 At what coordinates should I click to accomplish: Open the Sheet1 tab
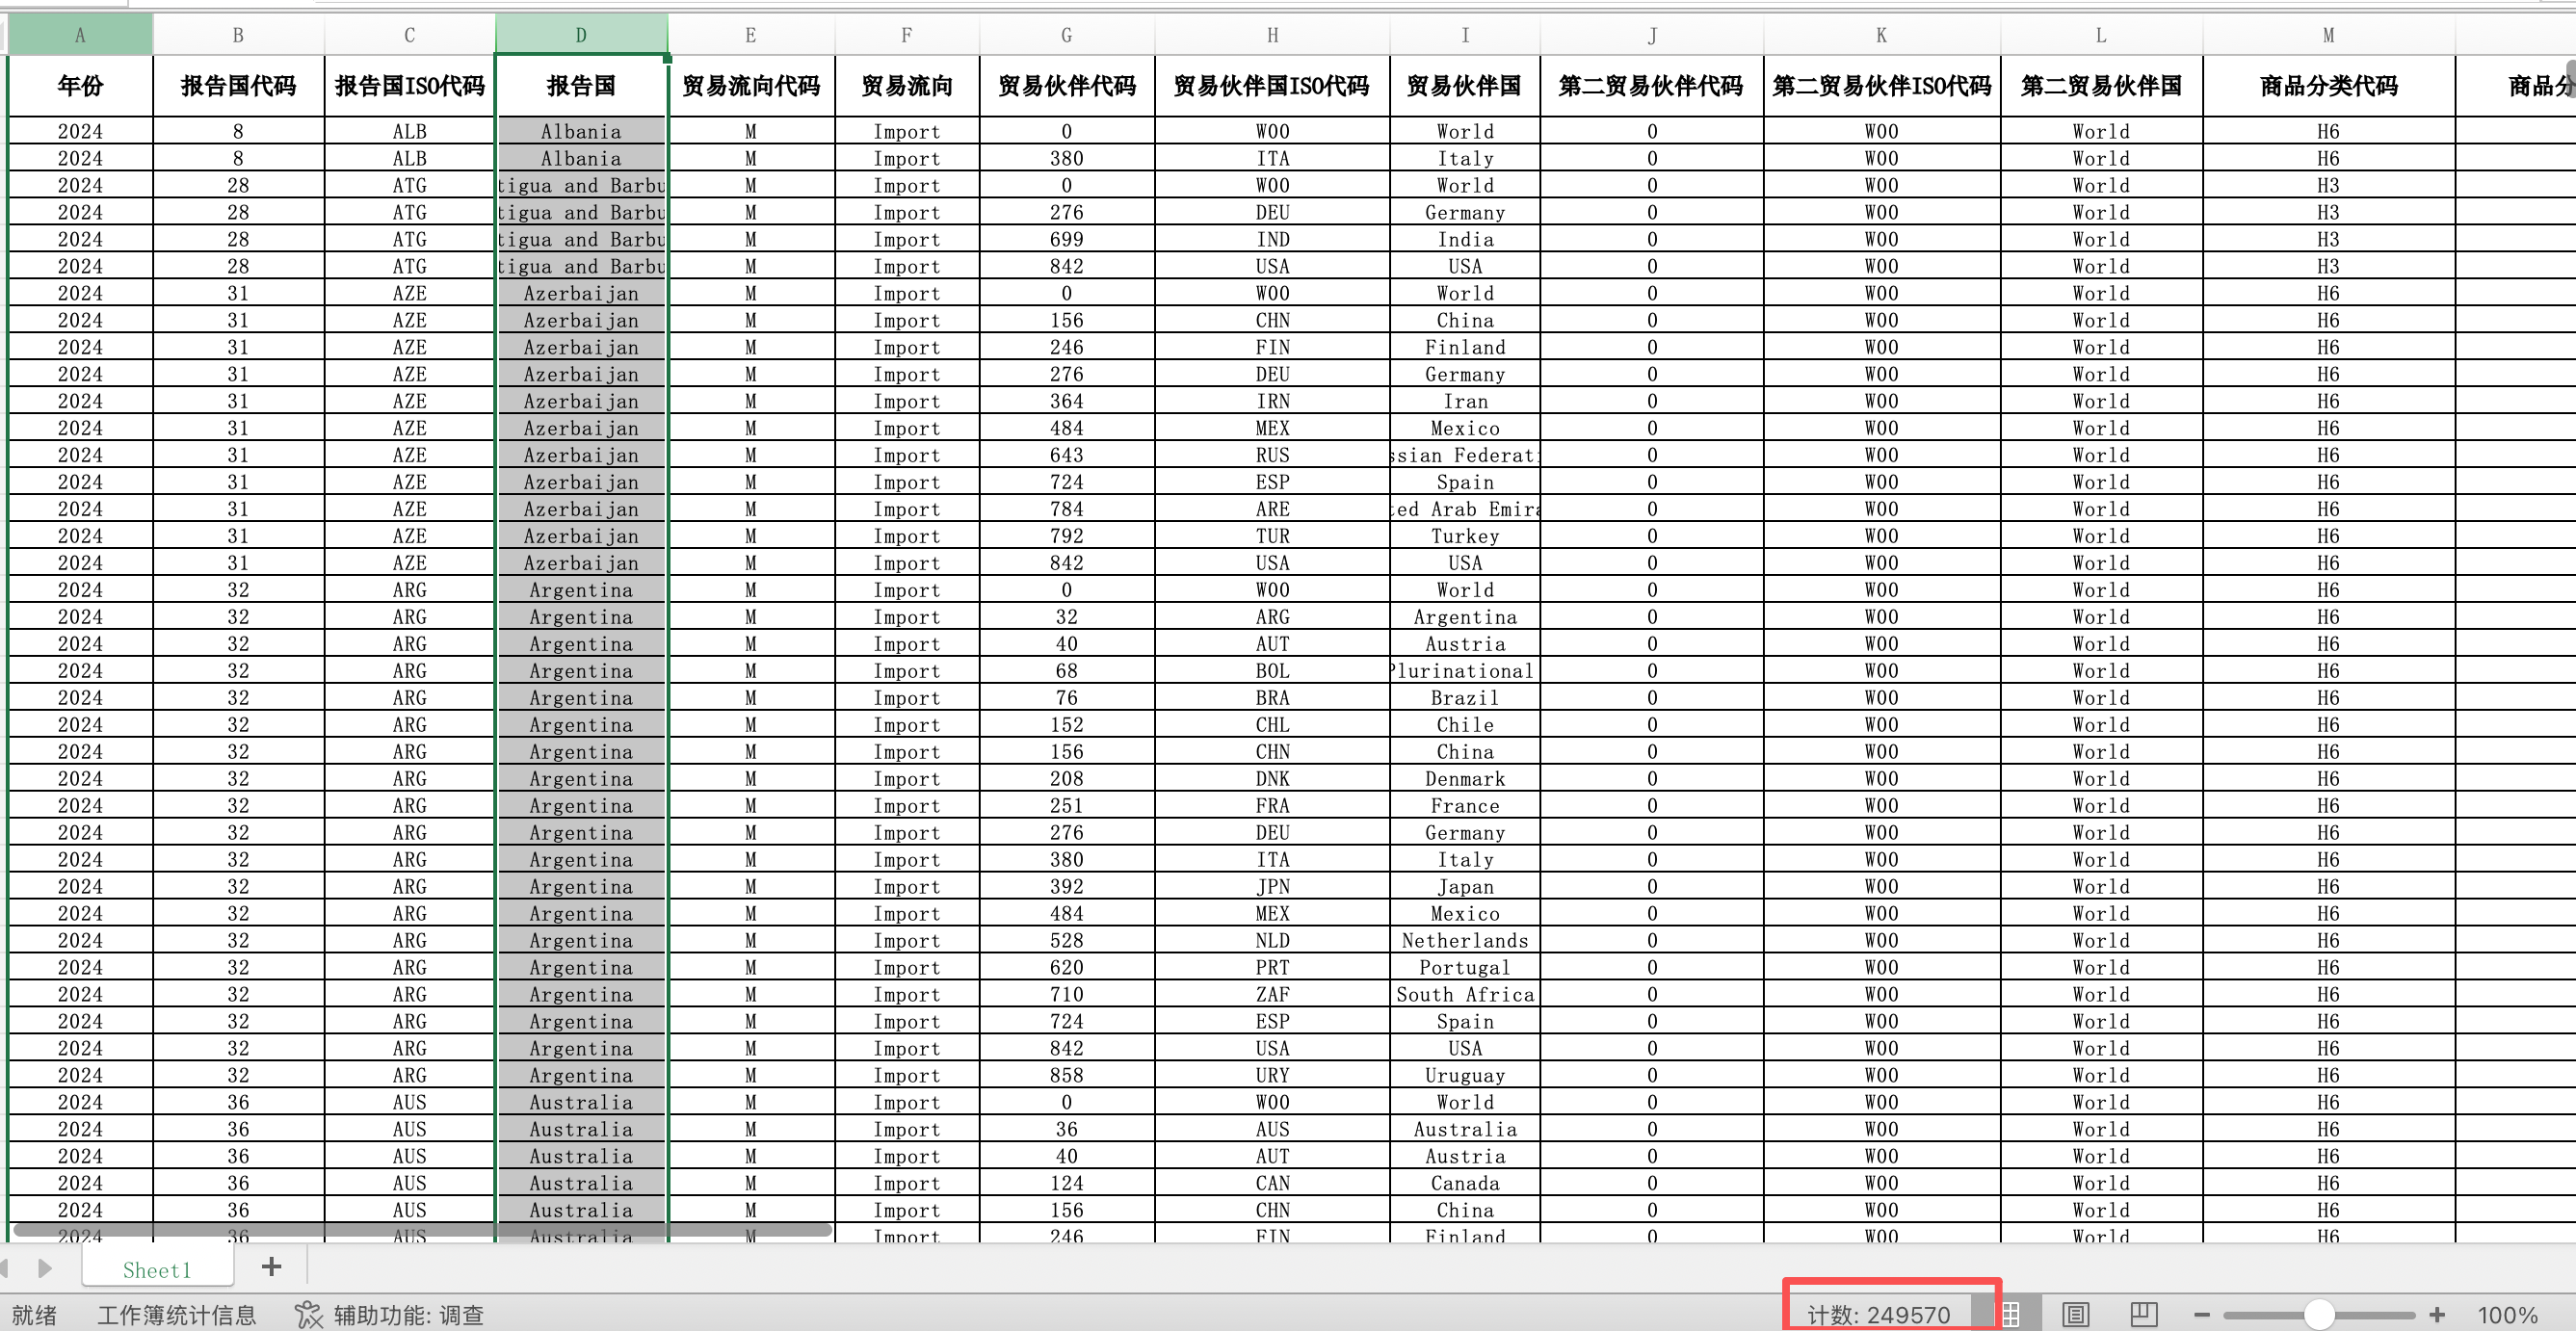click(157, 1269)
